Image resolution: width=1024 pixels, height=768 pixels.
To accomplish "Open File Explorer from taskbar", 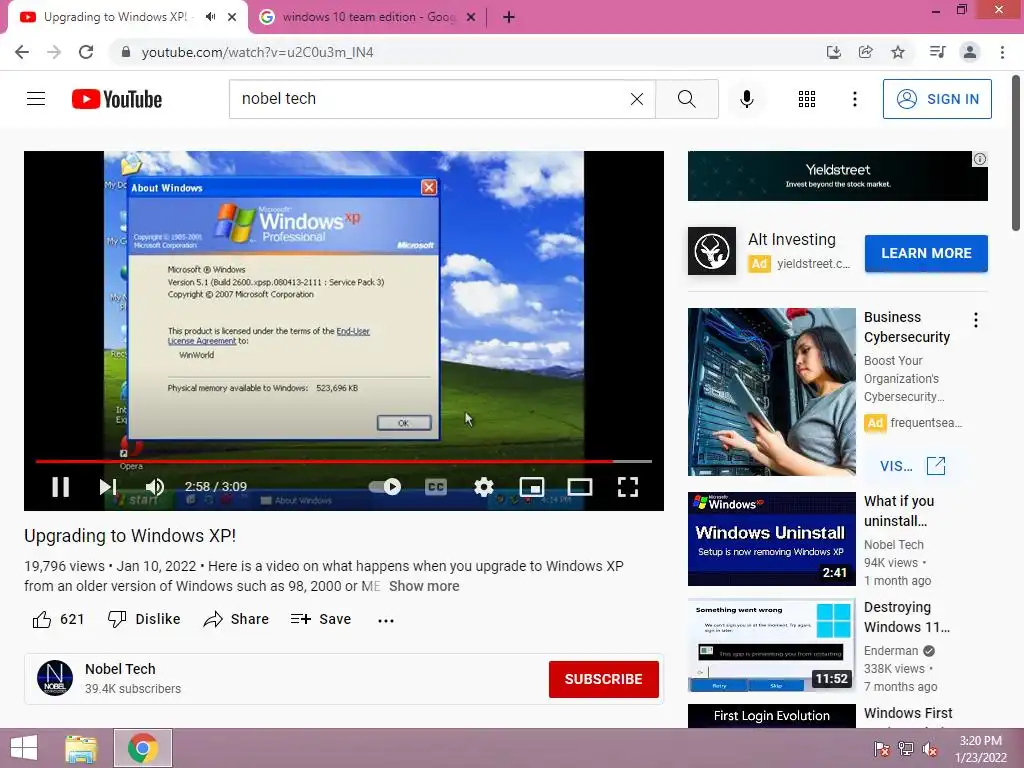I will (81, 748).
